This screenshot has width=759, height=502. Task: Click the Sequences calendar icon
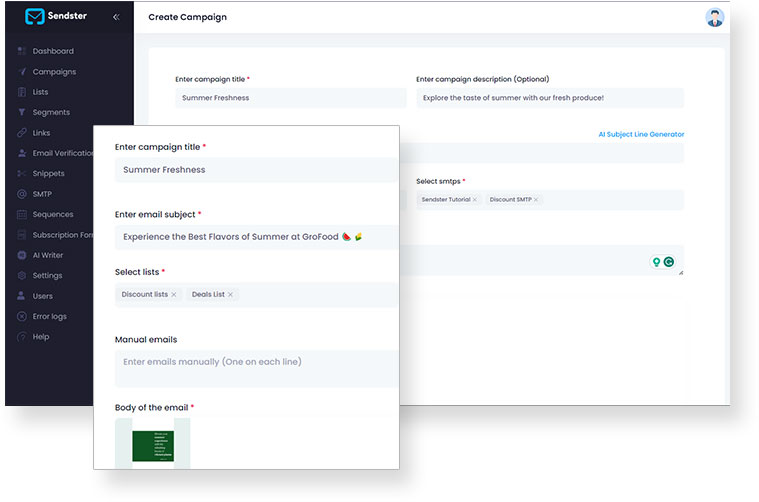tap(22, 214)
